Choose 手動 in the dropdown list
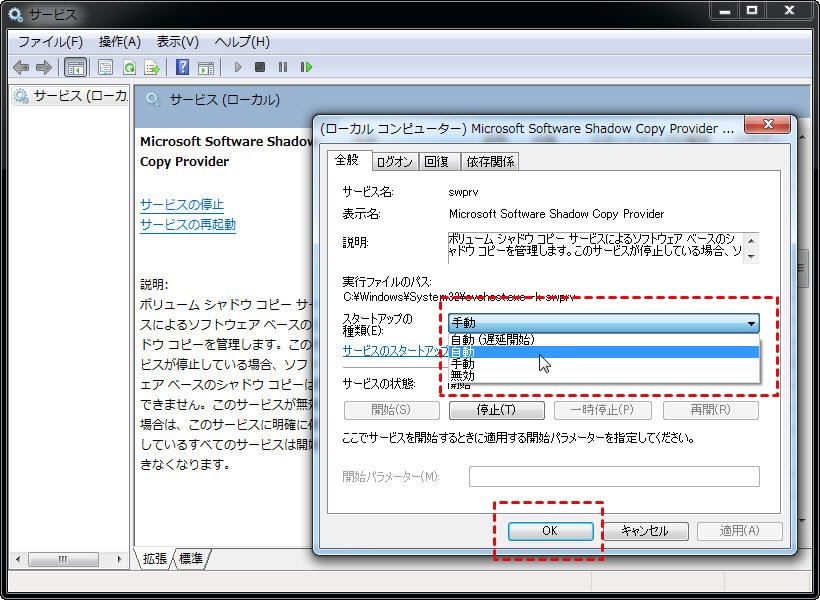Viewport: 820px width, 600px height. click(x=604, y=364)
